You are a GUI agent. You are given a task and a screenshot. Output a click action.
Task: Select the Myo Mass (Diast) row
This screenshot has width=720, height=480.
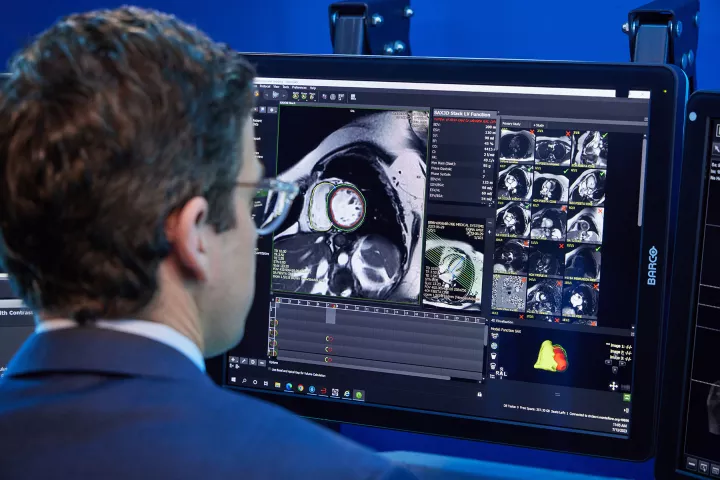[x=463, y=163]
